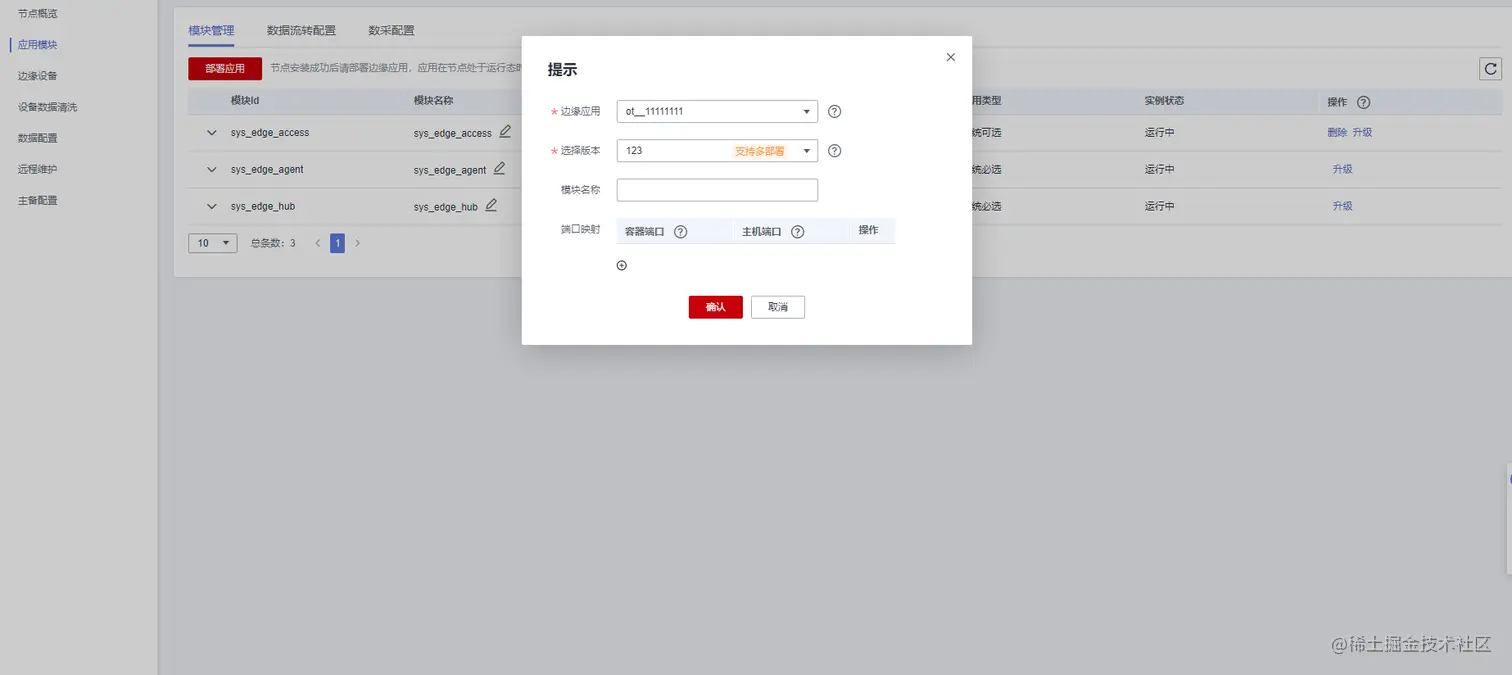The image size is (1512, 675).
Task: Click the 部署应用 button
Action: pos(225,69)
